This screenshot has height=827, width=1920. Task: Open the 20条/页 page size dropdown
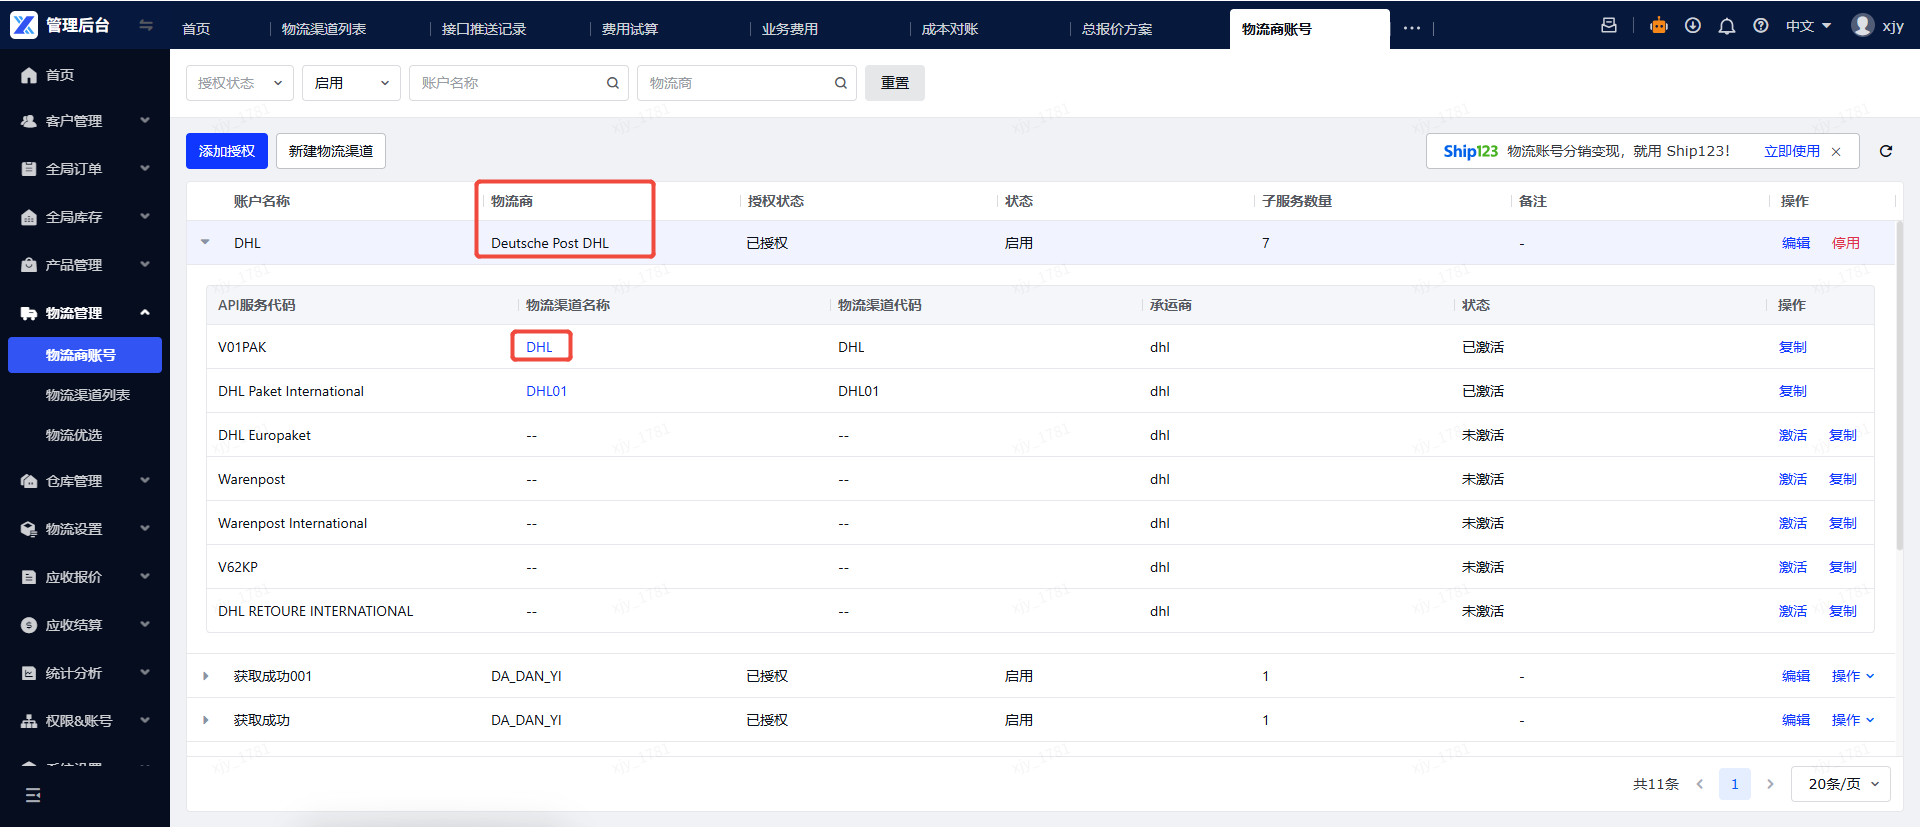pyautogui.click(x=1841, y=784)
